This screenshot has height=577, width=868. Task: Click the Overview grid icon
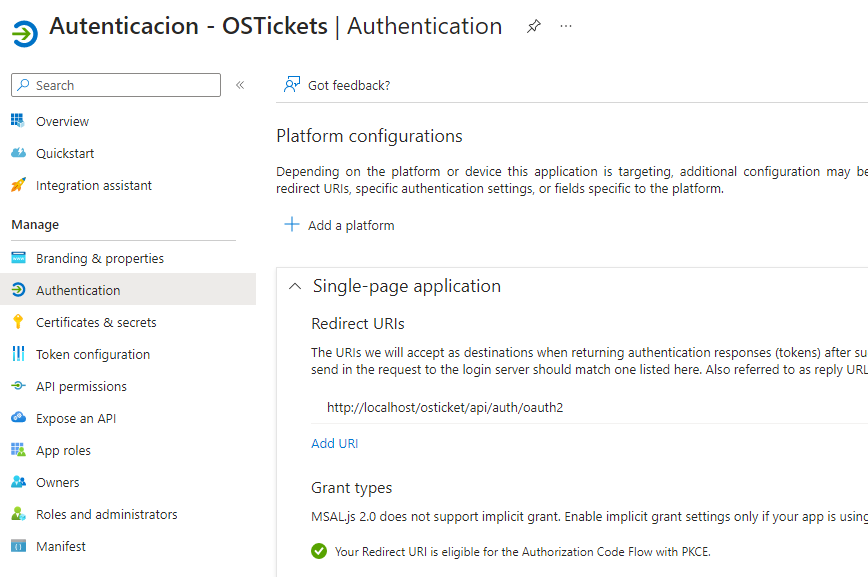(x=18, y=121)
